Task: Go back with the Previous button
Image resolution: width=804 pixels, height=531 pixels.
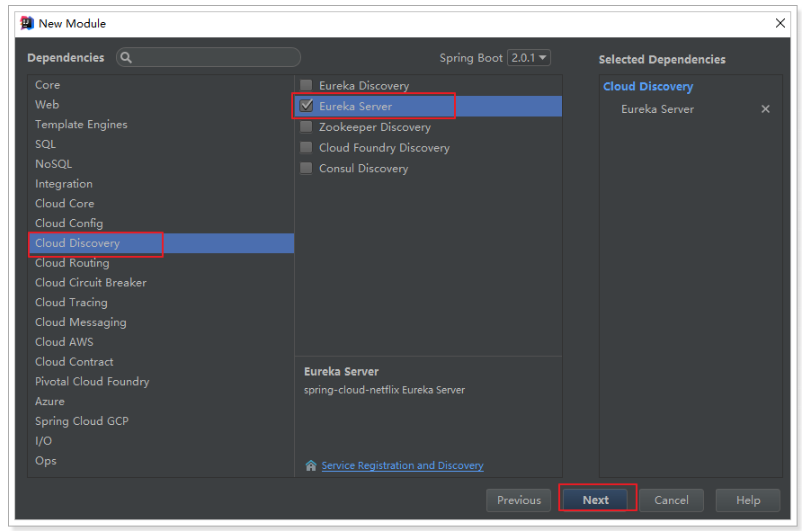Action: click(x=518, y=500)
